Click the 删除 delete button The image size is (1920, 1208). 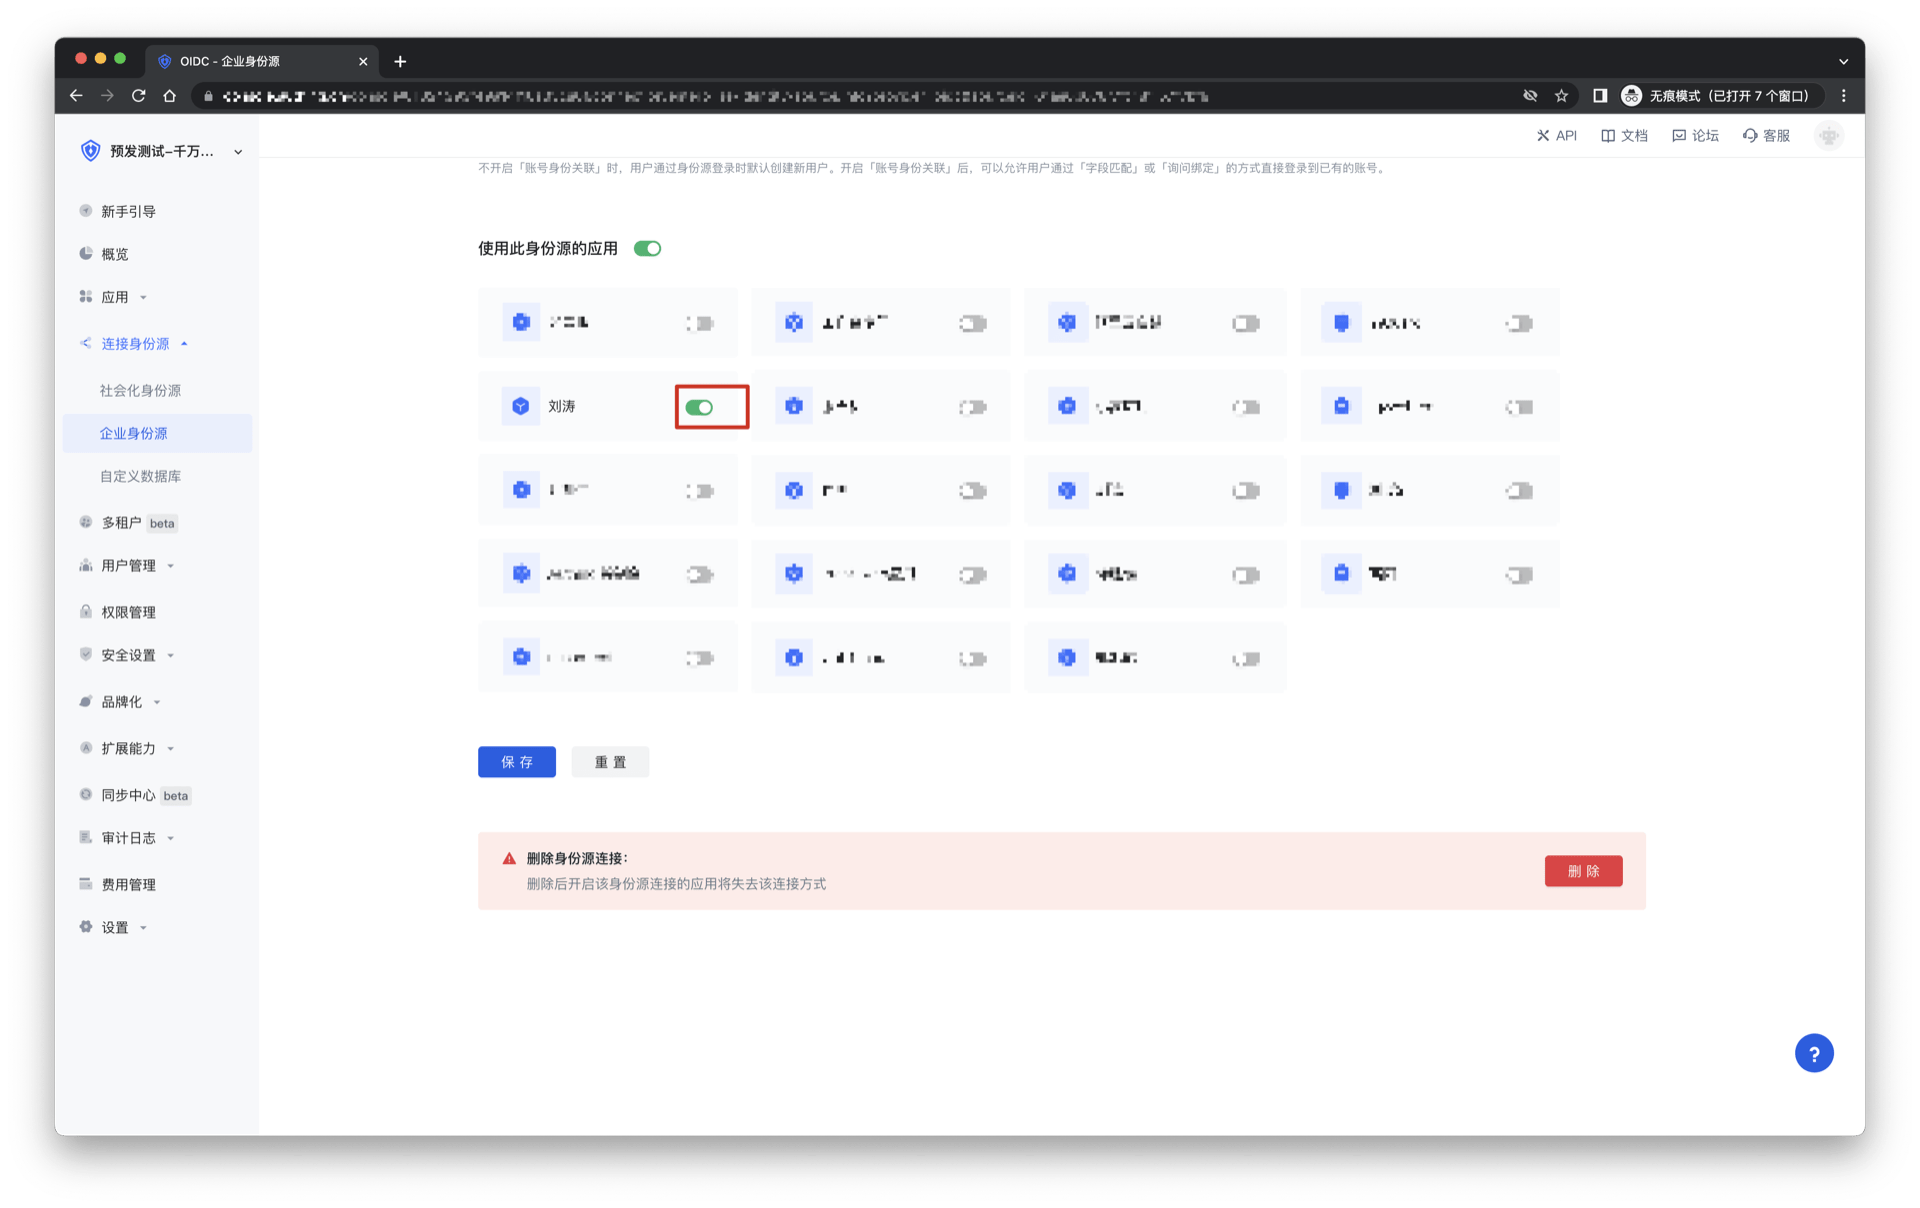[x=1583, y=871]
